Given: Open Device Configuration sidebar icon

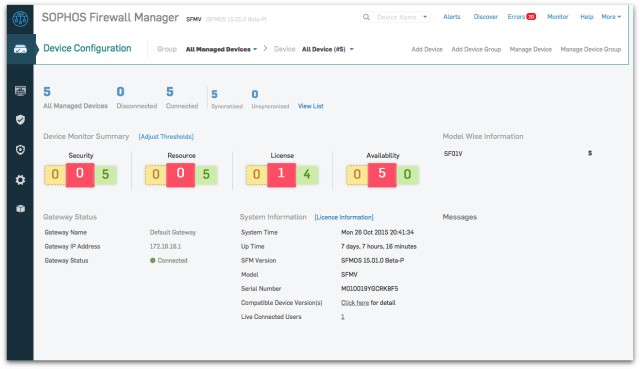Looking at the screenshot, I should pyautogui.click(x=20, y=49).
